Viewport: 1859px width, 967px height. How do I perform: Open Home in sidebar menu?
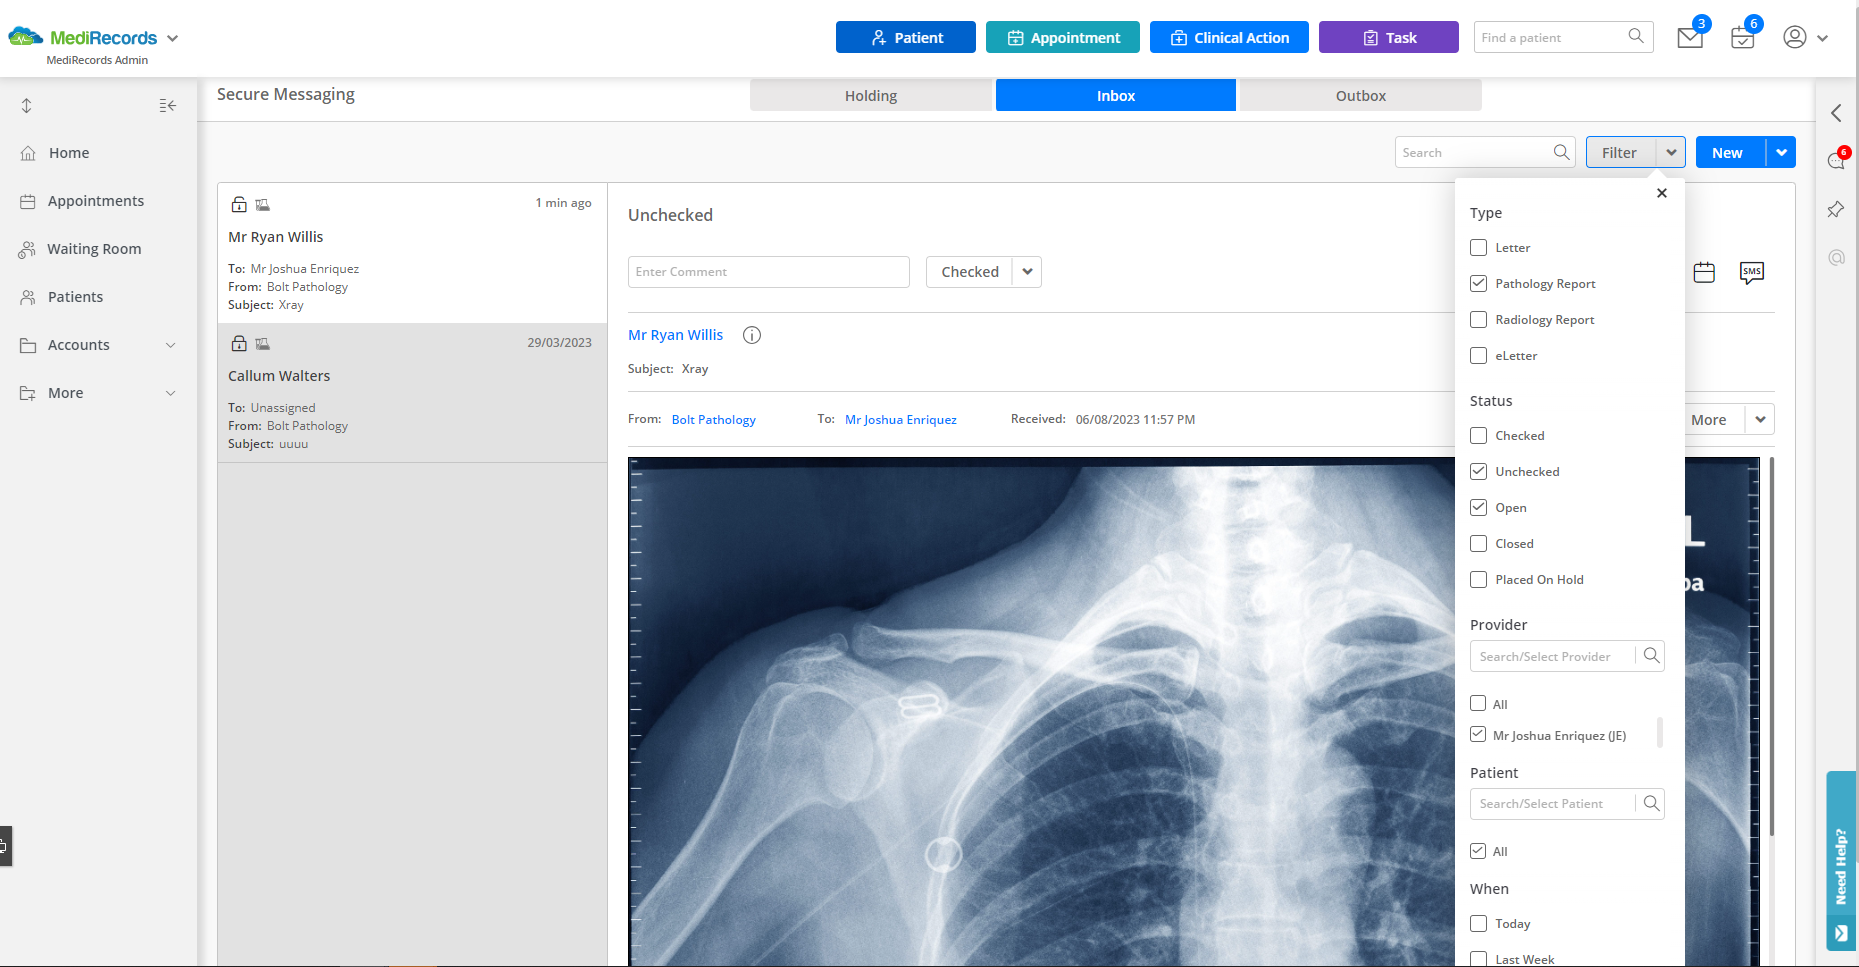pos(69,153)
